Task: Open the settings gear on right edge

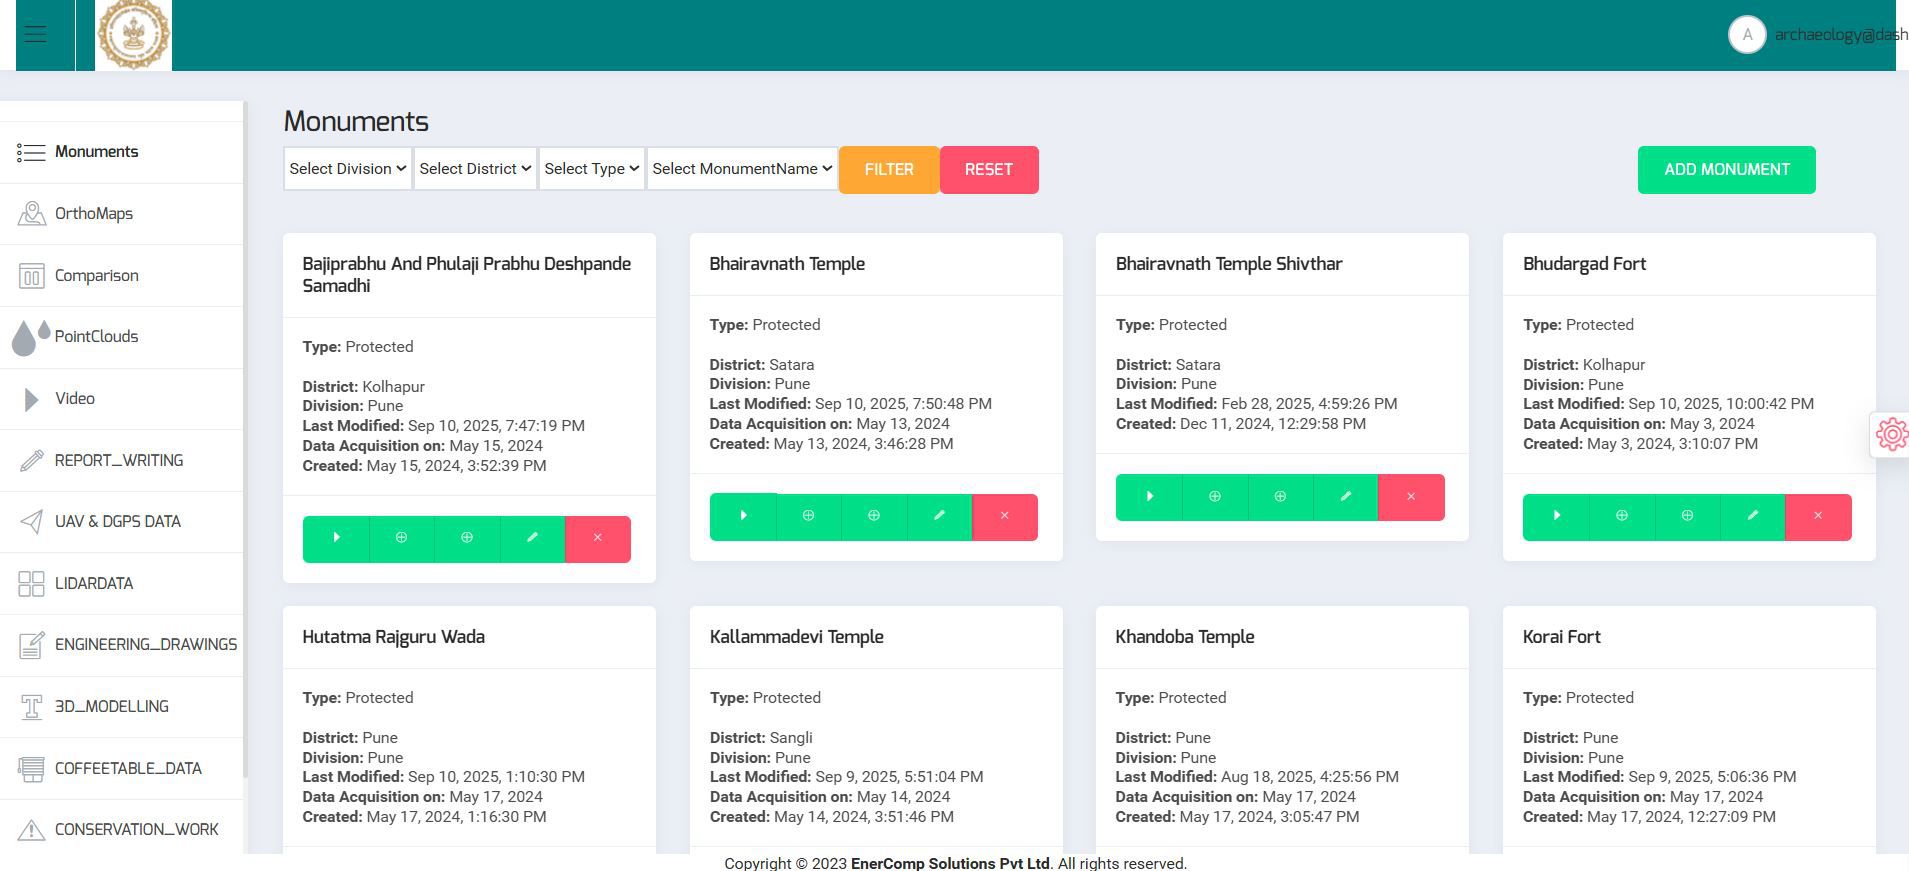Action: click(1890, 435)
